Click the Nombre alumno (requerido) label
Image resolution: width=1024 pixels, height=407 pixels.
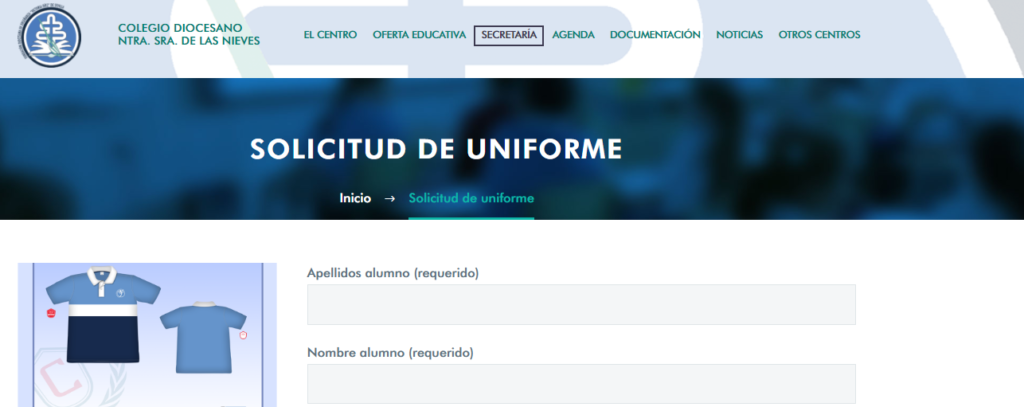point(389,353)
